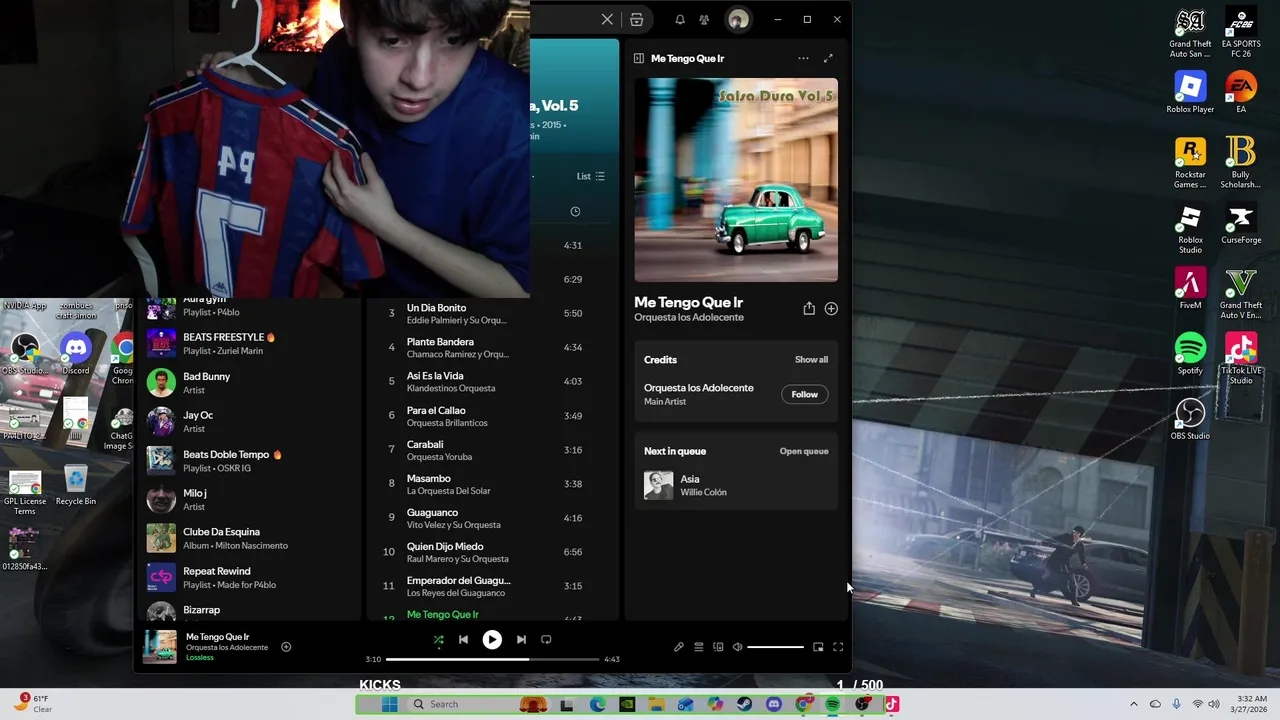Toggle shuffle in the Spotify player
The image size is (1280, 720).
(x=438, y=640)
